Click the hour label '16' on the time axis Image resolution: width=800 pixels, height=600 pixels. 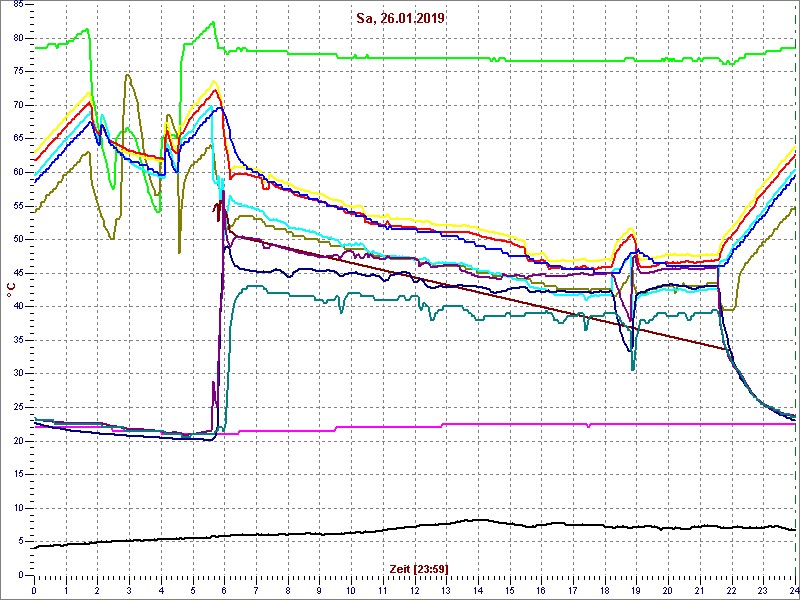pos(541,590)
